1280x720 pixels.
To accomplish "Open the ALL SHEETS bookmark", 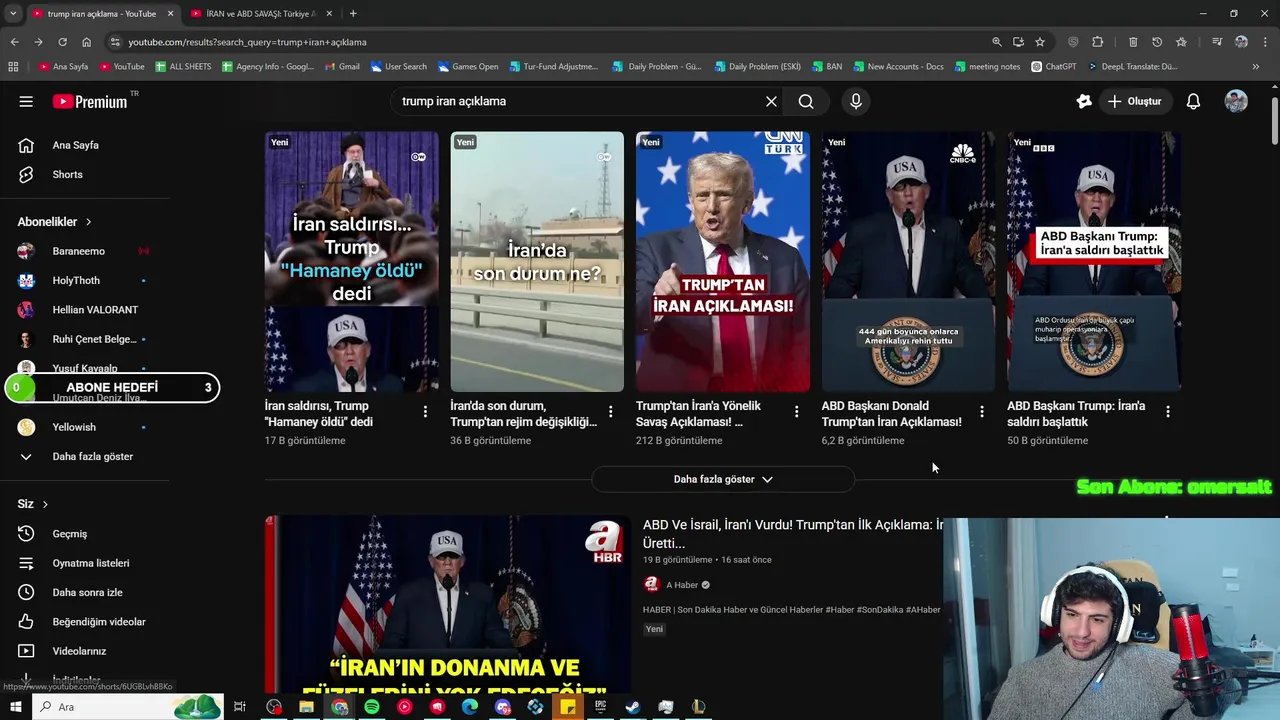I will click(x=183, y=67).
